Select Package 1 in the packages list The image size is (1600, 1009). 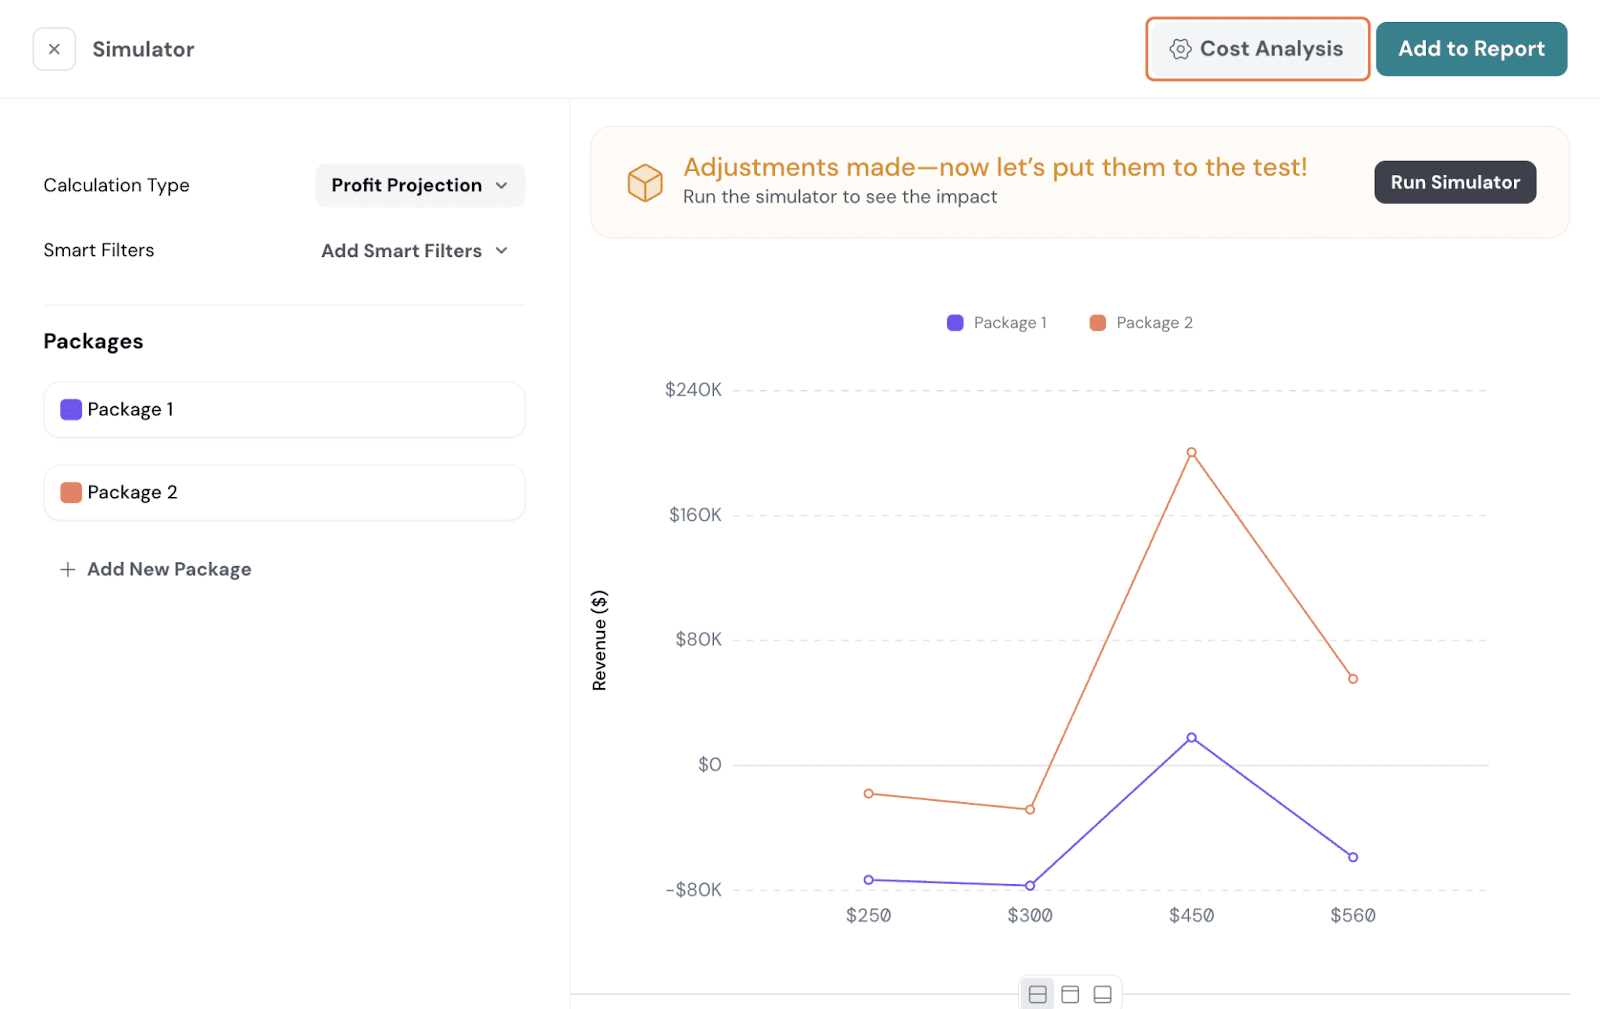tap(284, 410)
